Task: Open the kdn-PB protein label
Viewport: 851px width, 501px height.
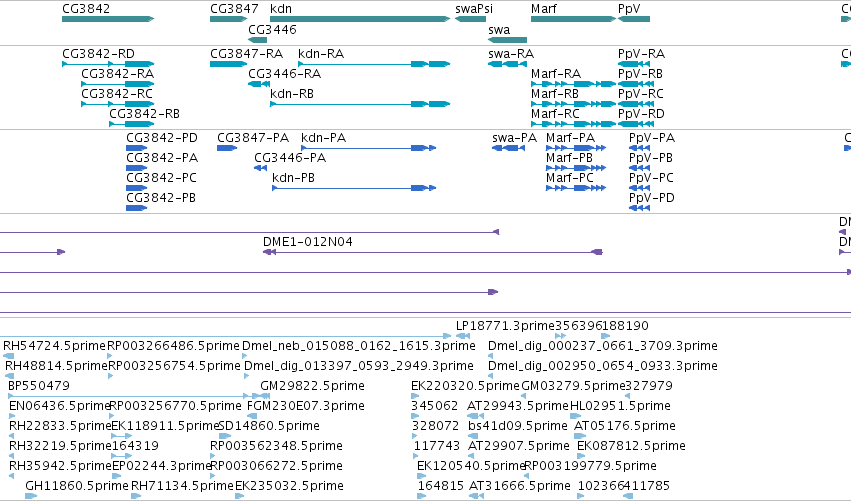Action: pyautogui.click(x=294, y=178)
